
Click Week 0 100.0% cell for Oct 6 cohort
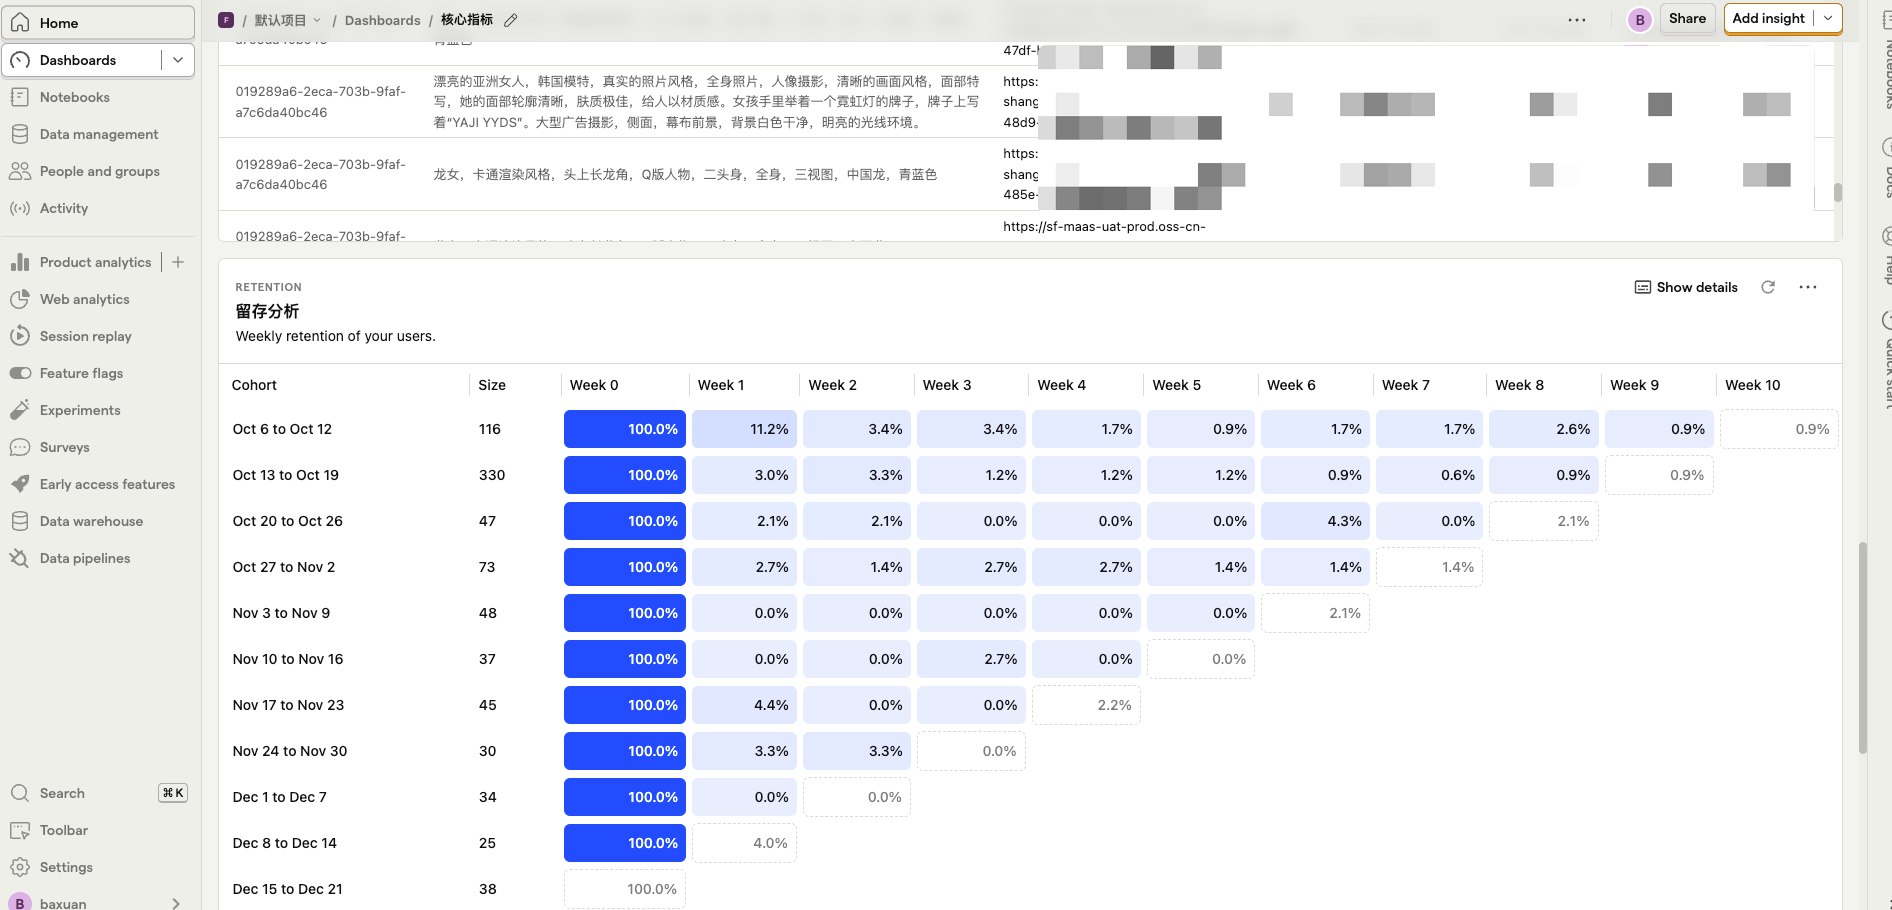click(625, 429)
